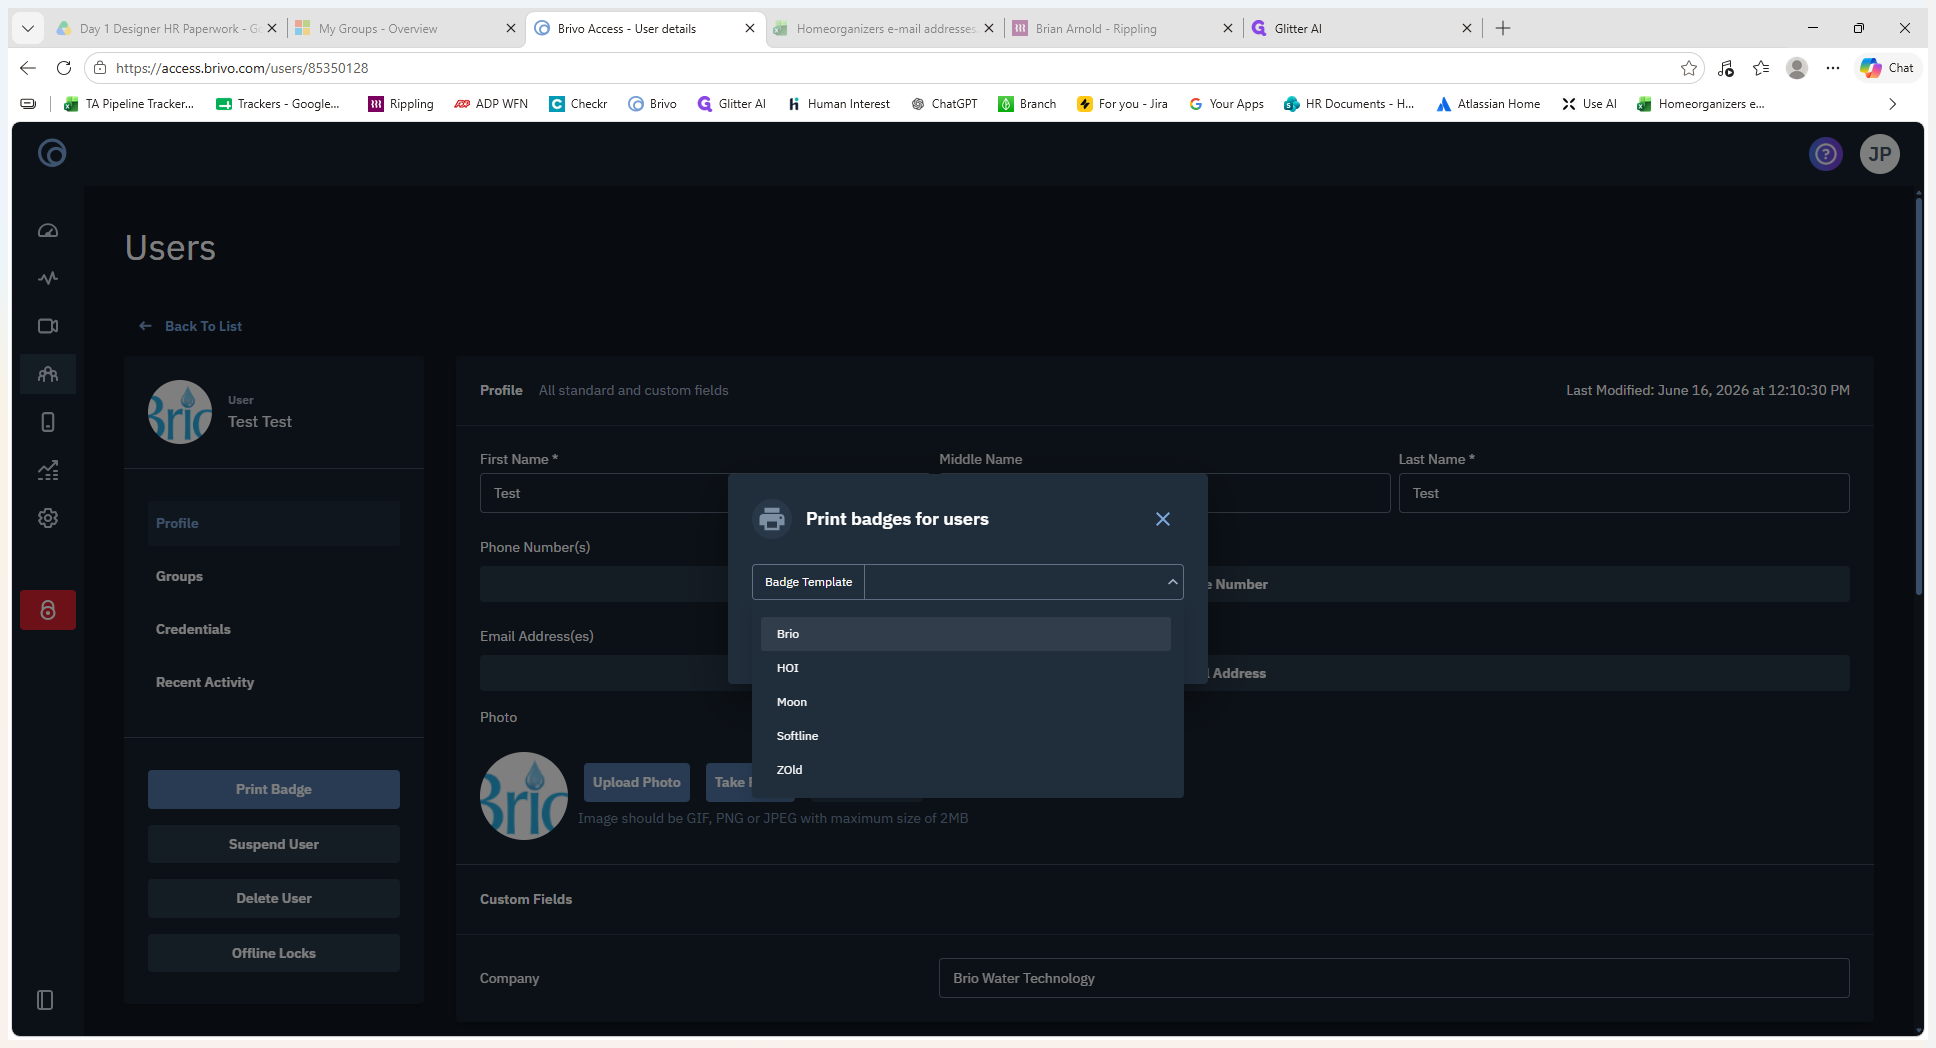Reload the page using the refresh button
This screenshot has height=1048, width=1936.
click(x=64, y=68)
